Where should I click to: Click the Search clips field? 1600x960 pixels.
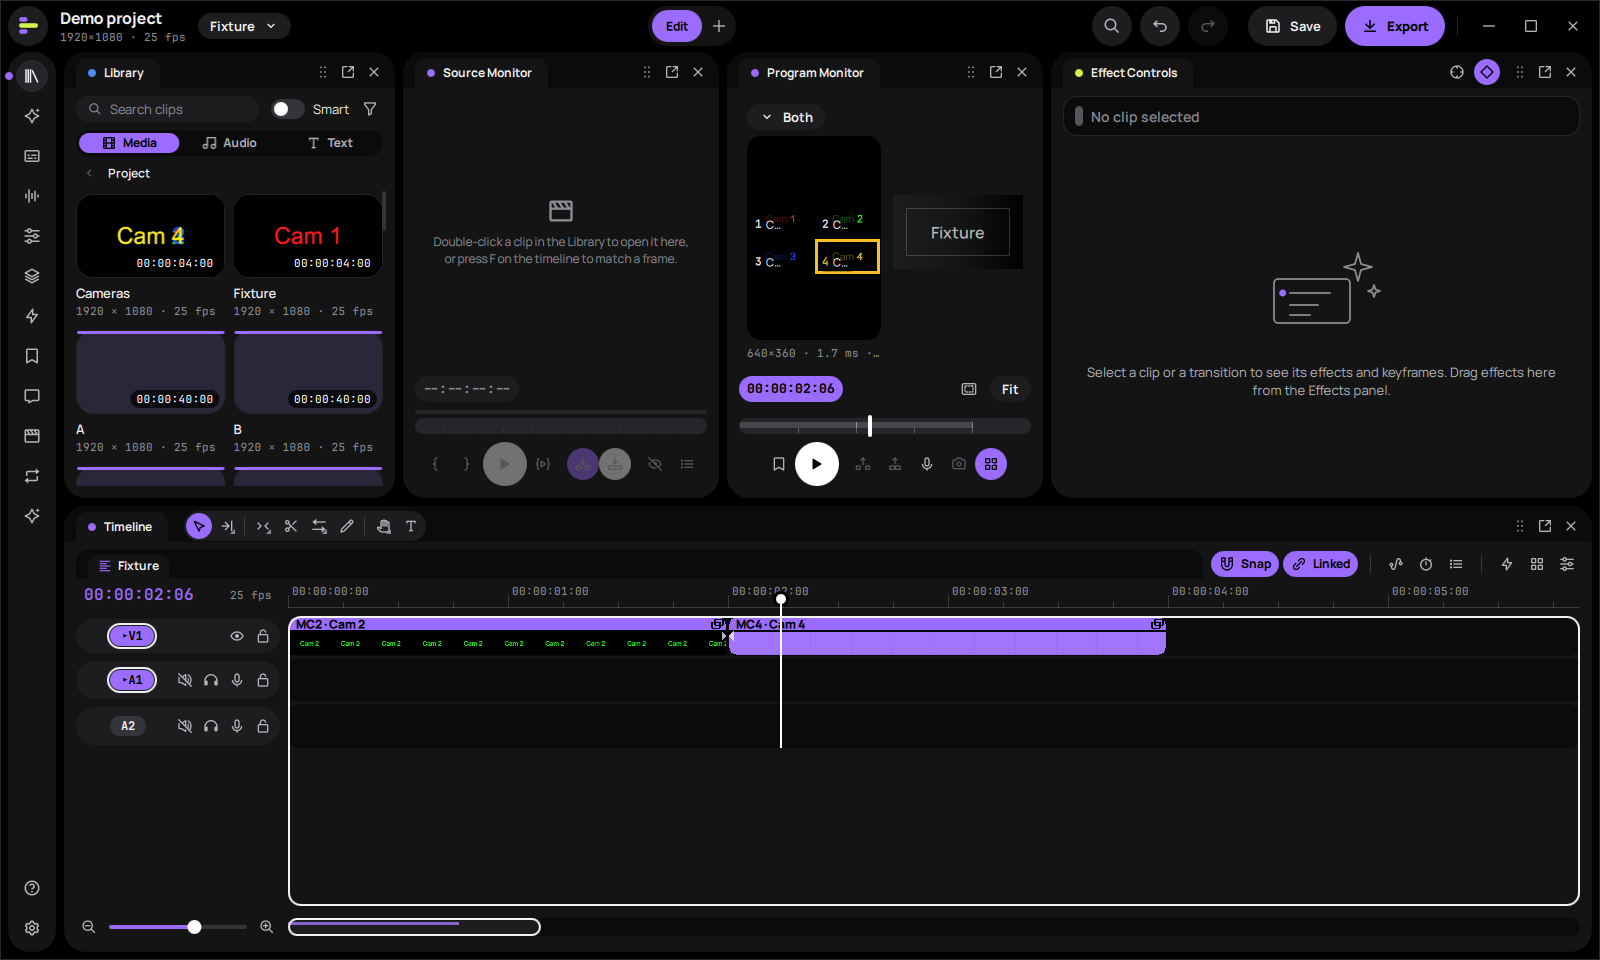coord(168,109)
